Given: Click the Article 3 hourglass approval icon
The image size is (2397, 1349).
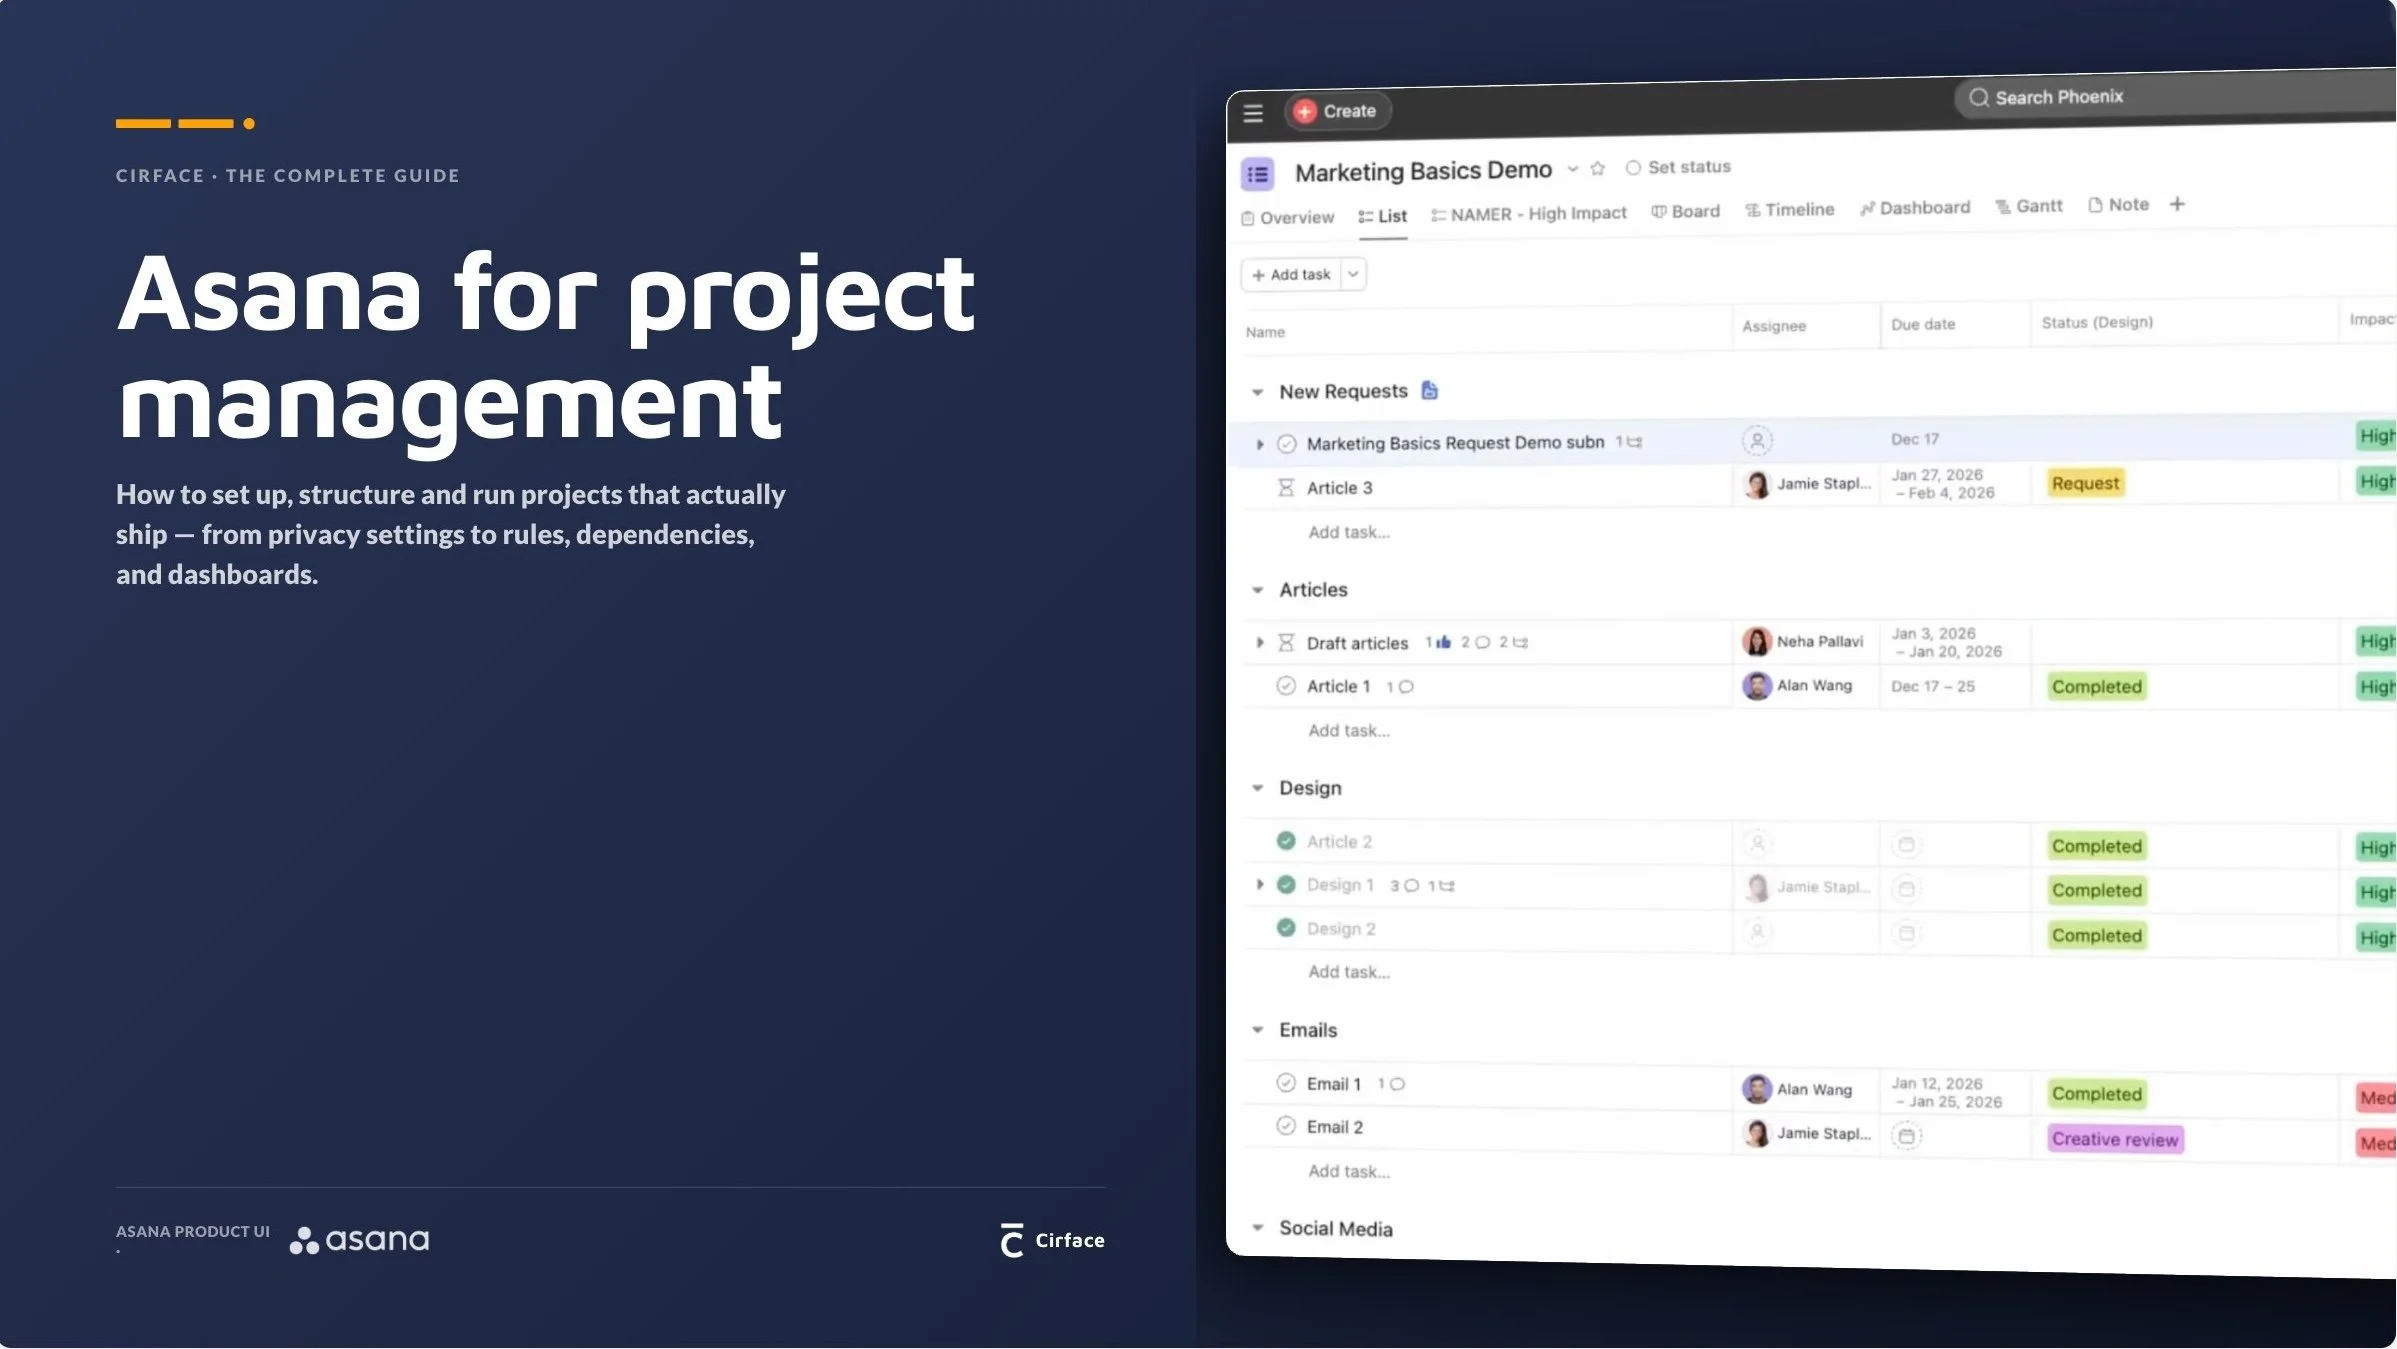Looking at the screenshot, I should 1286,488.
